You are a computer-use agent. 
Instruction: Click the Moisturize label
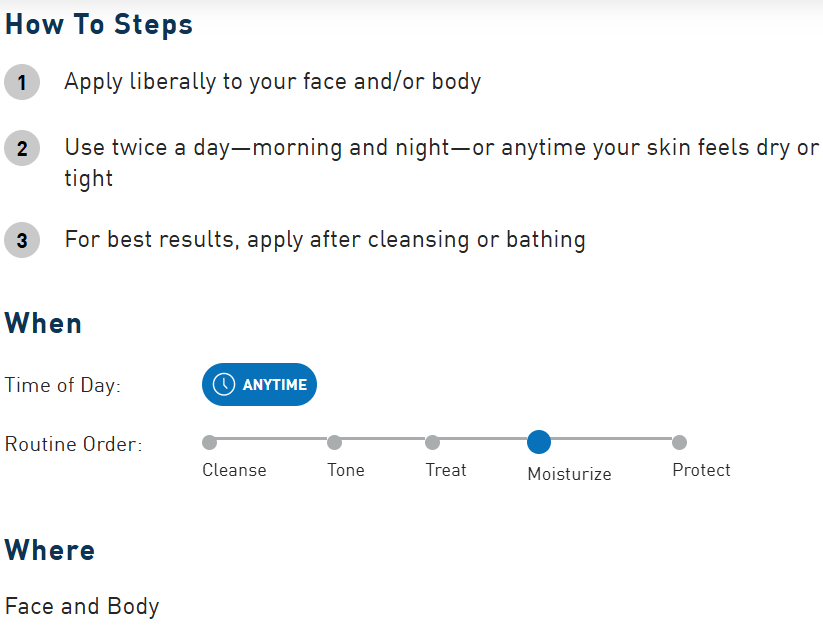pyautogui.click(x=569, y=474)
